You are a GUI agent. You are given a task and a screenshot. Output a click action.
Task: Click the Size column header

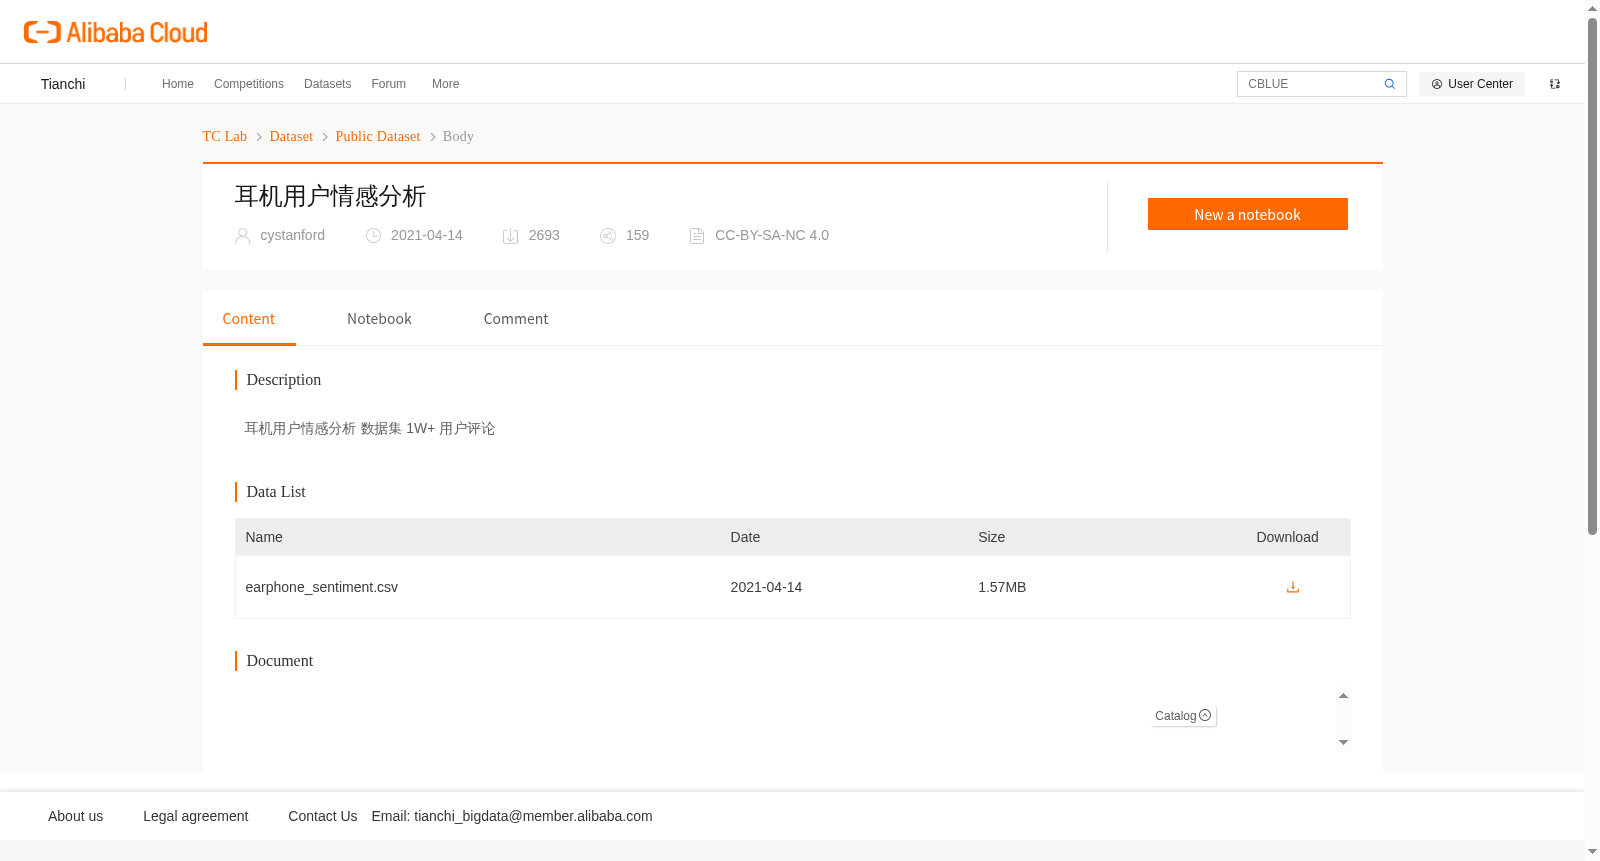pos(991,537)
